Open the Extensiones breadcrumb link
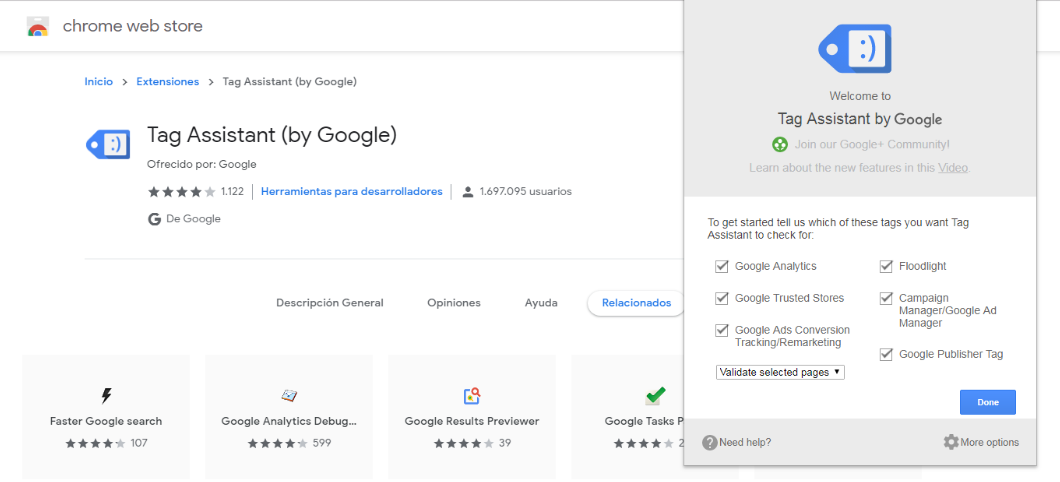This screenshot has width=1060, height=482. 168,82
